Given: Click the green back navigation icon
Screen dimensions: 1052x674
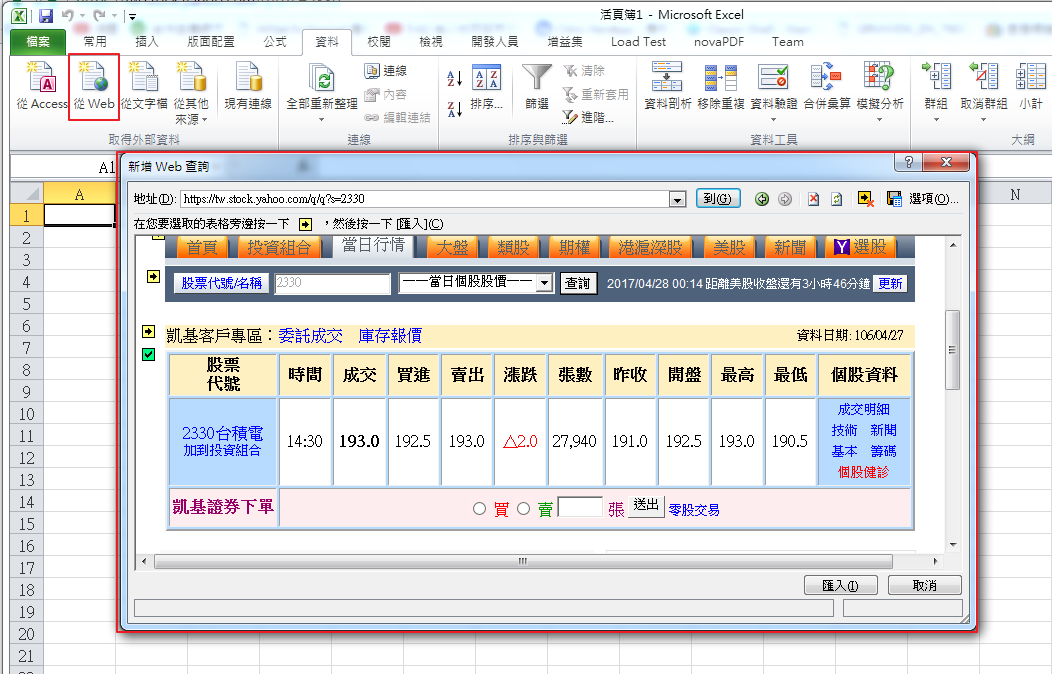Looking at the screenshot, I should point(761,199).
